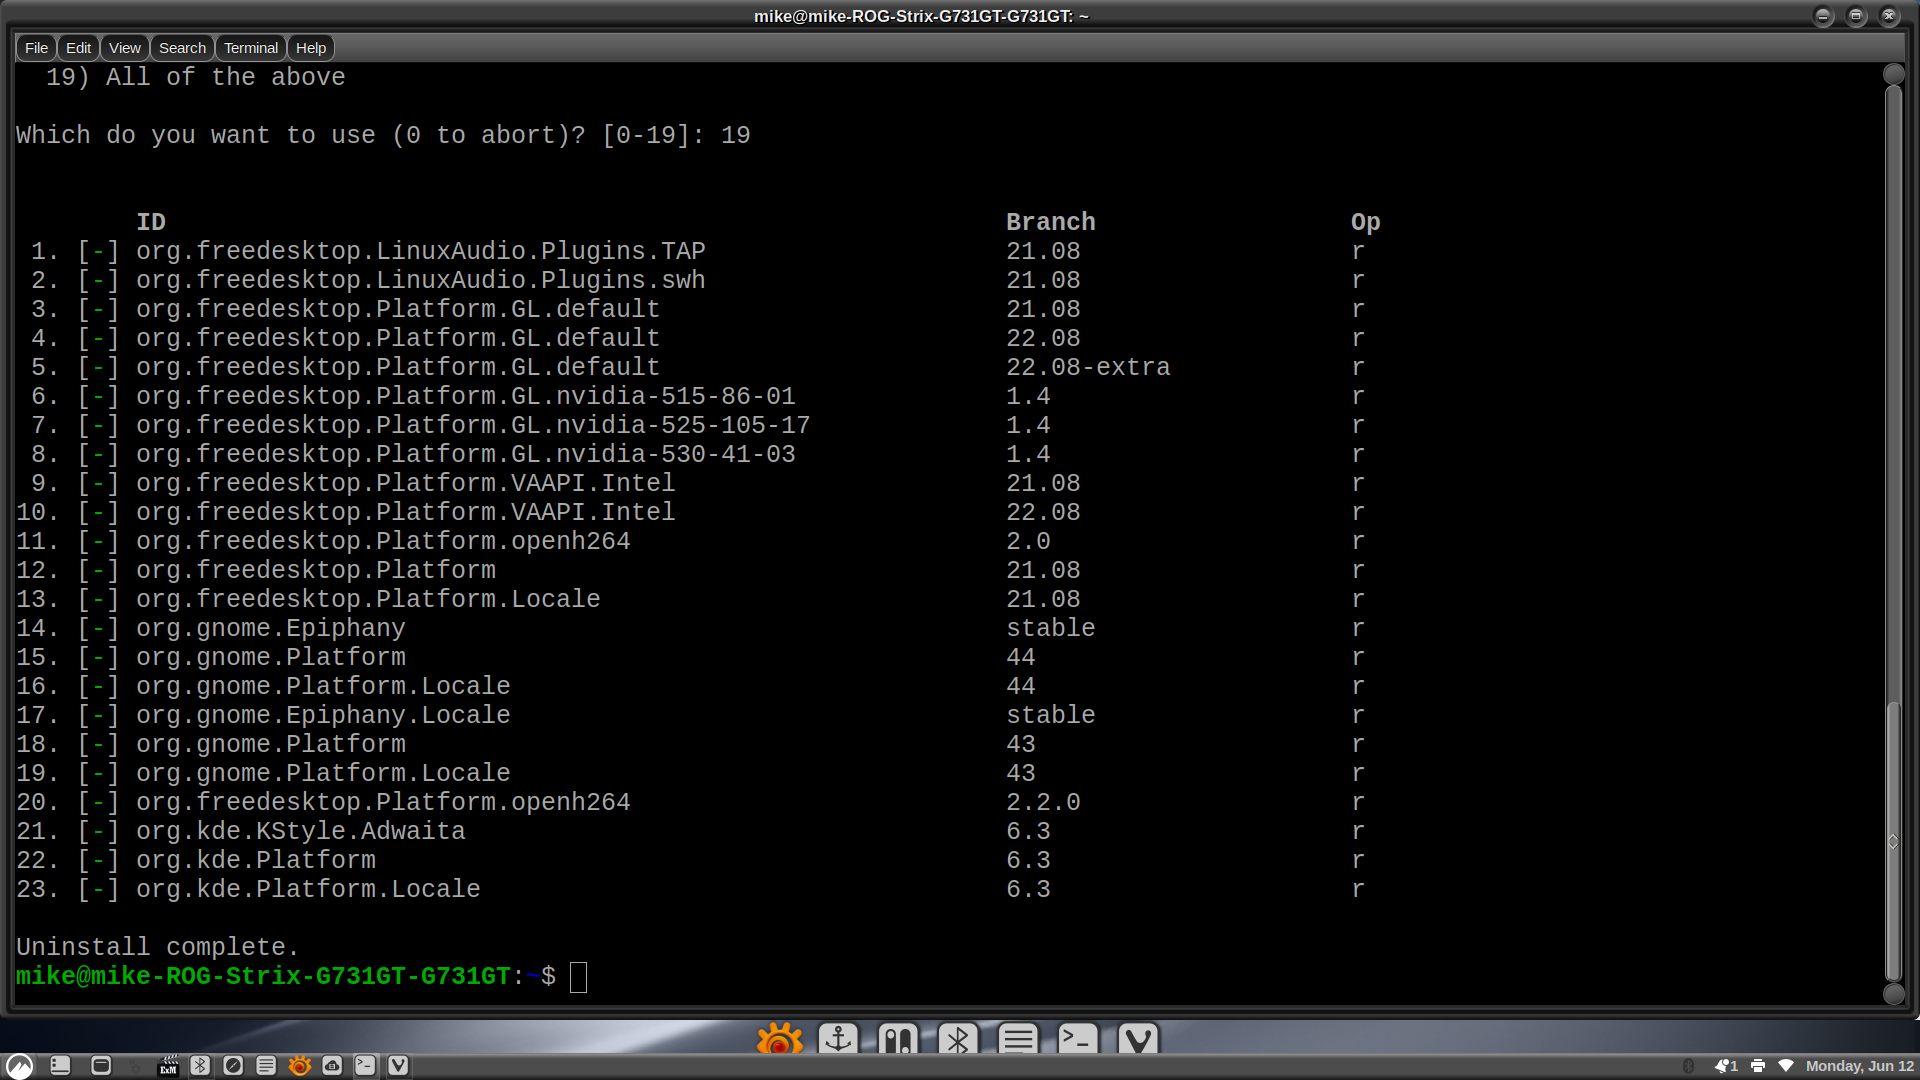Open the text editor icon in the dock

[1018, 1039]
